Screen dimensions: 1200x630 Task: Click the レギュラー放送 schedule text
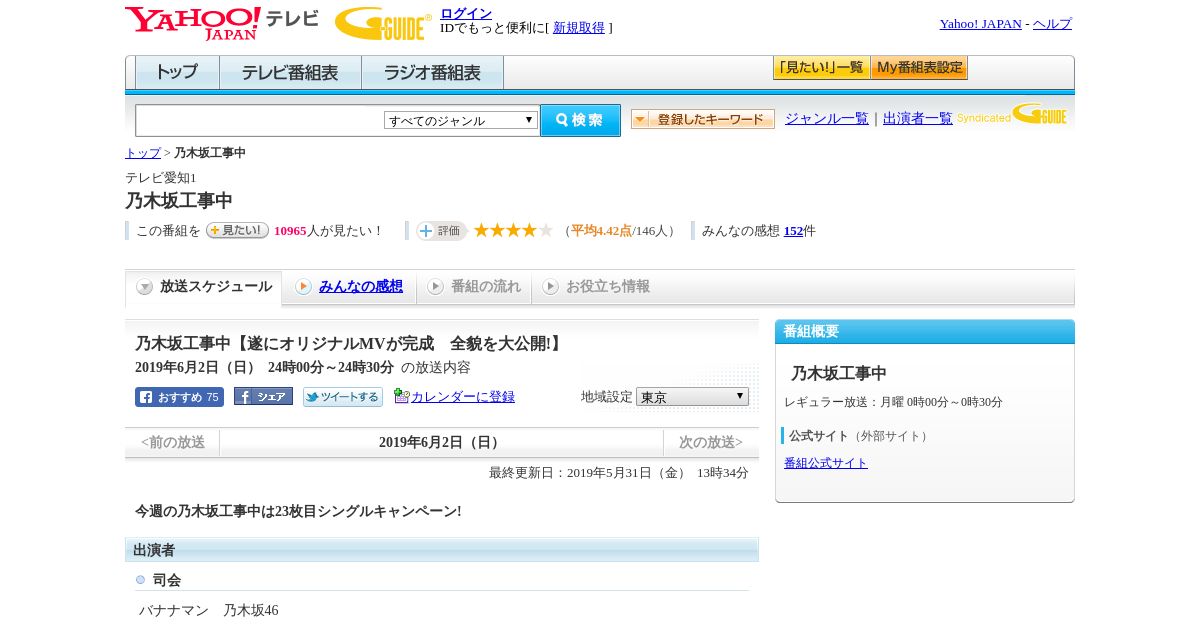(893, 402)
